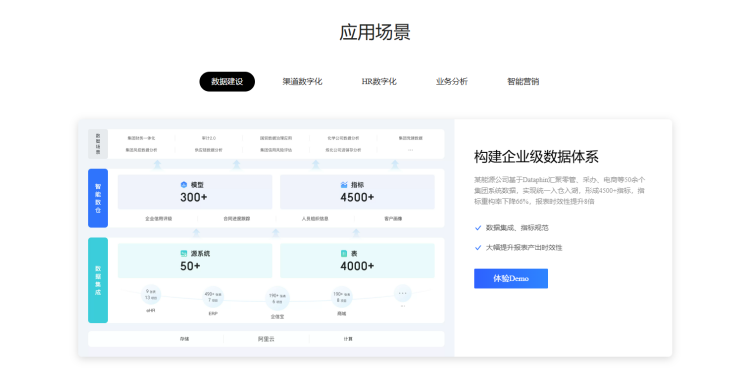Click the 存储 label in bottom bar
The width and height of the screenshot is (748, 381).
click(x=184, y=339)
